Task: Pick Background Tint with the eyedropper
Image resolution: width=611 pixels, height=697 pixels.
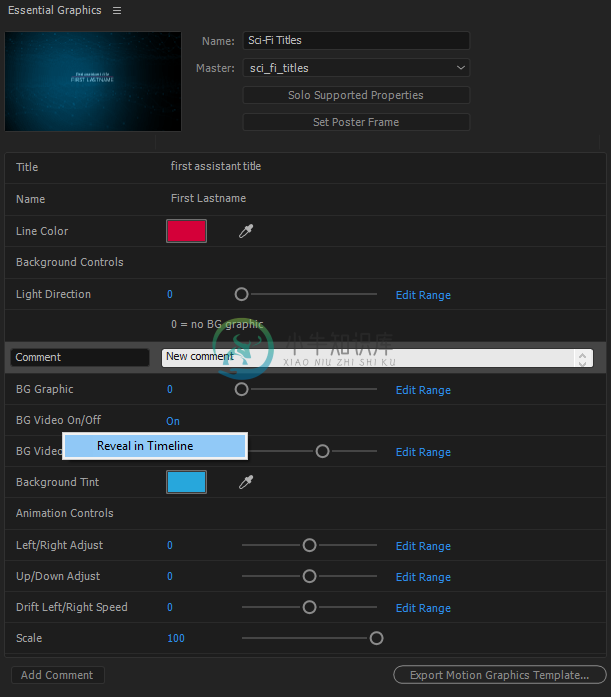Action: pyautogui.click(x=246, y=482)
